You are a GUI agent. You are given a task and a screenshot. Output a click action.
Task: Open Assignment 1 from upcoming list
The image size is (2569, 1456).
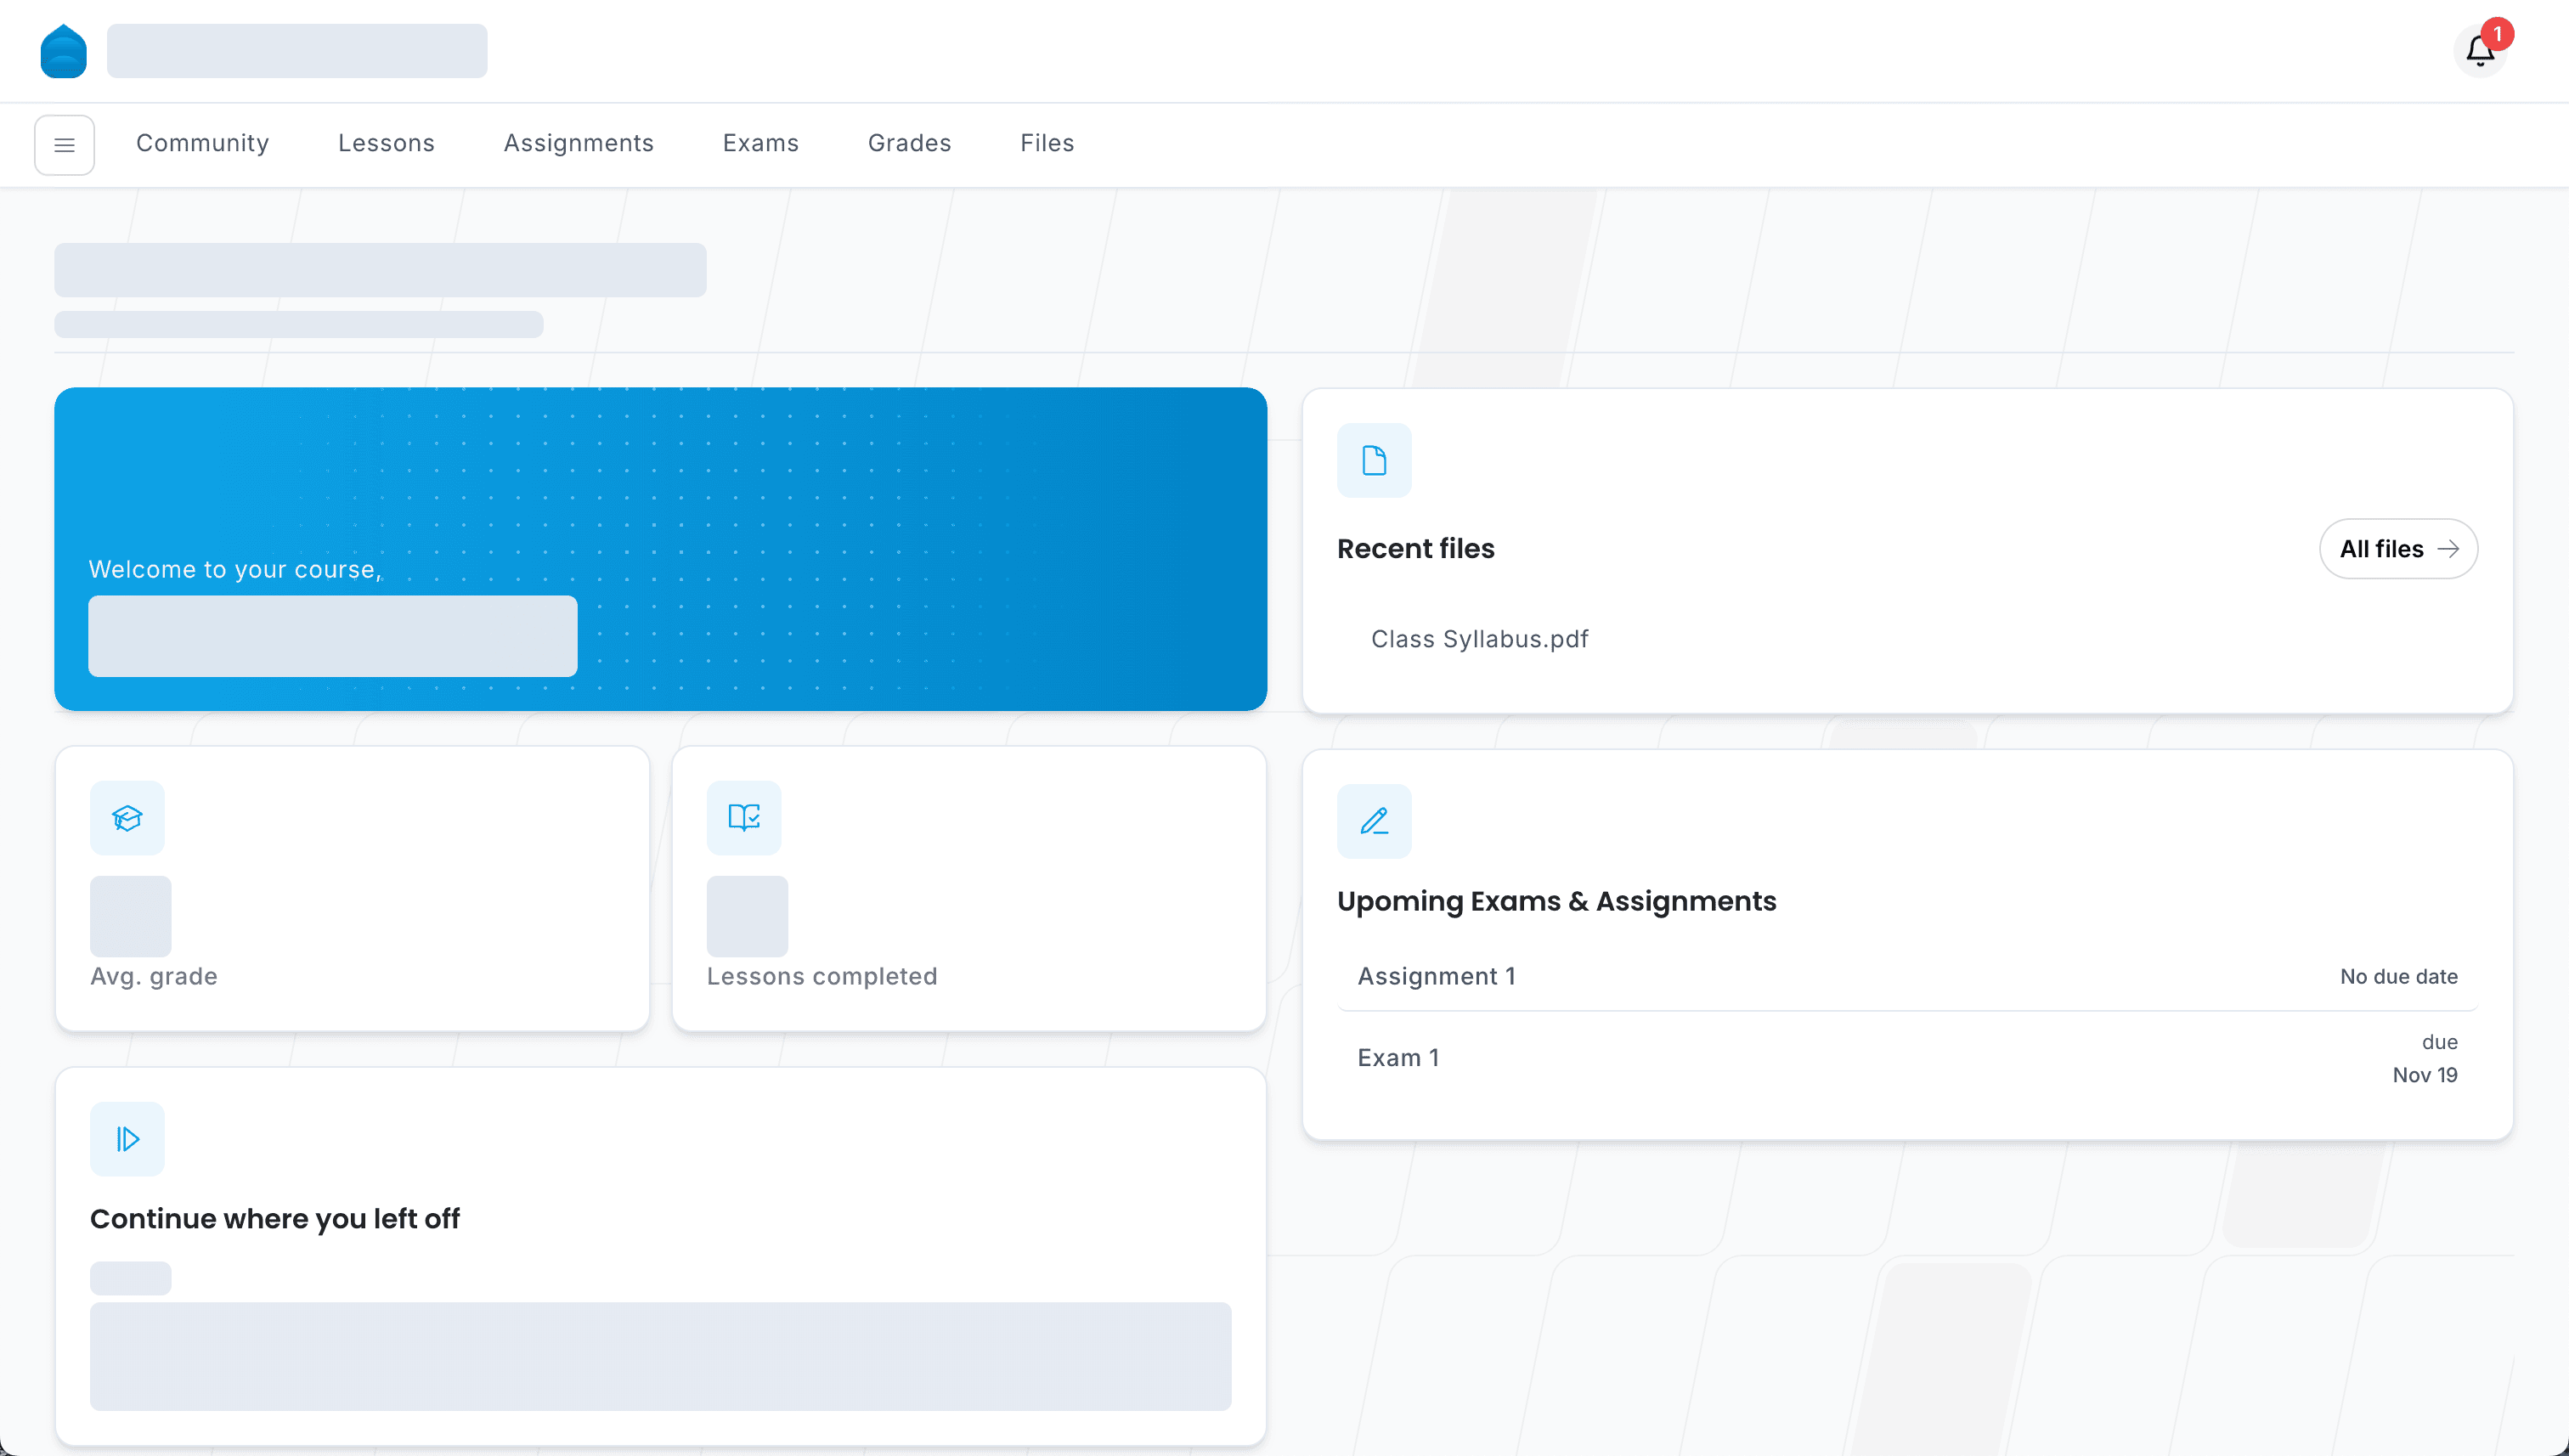[1436, 976]
